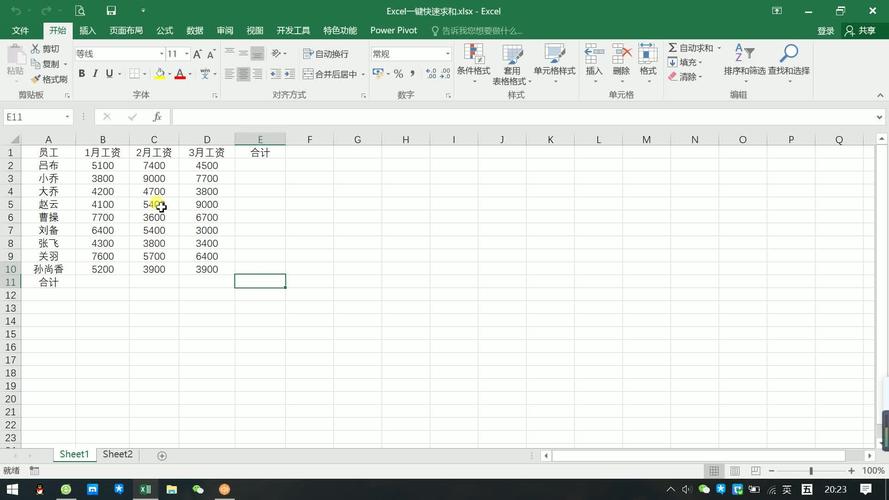This screenshot has width=889, height=500.
Task: Open the Windows Start menu
Action: [x=12, y=489]
